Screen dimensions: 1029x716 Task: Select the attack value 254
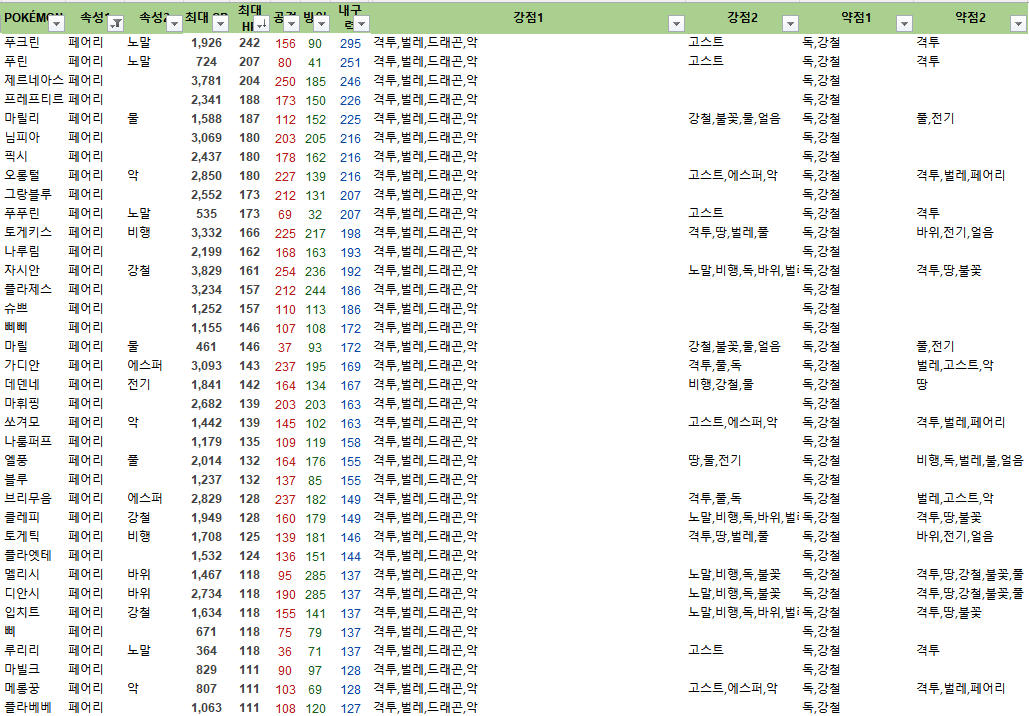(x=285, y=271)
